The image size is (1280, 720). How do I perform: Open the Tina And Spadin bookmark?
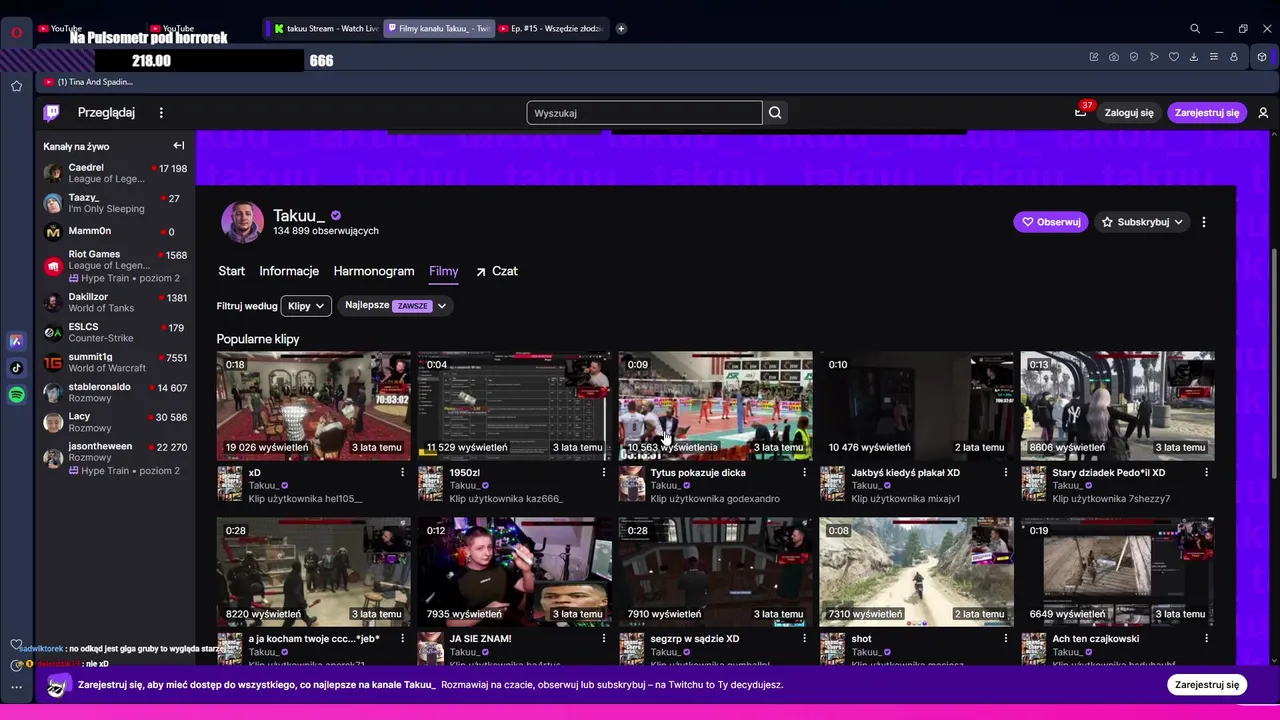click(88, 82)
